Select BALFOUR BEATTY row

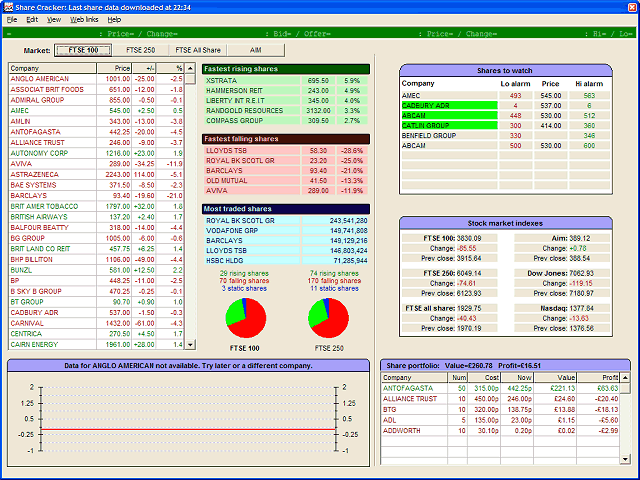96,227
